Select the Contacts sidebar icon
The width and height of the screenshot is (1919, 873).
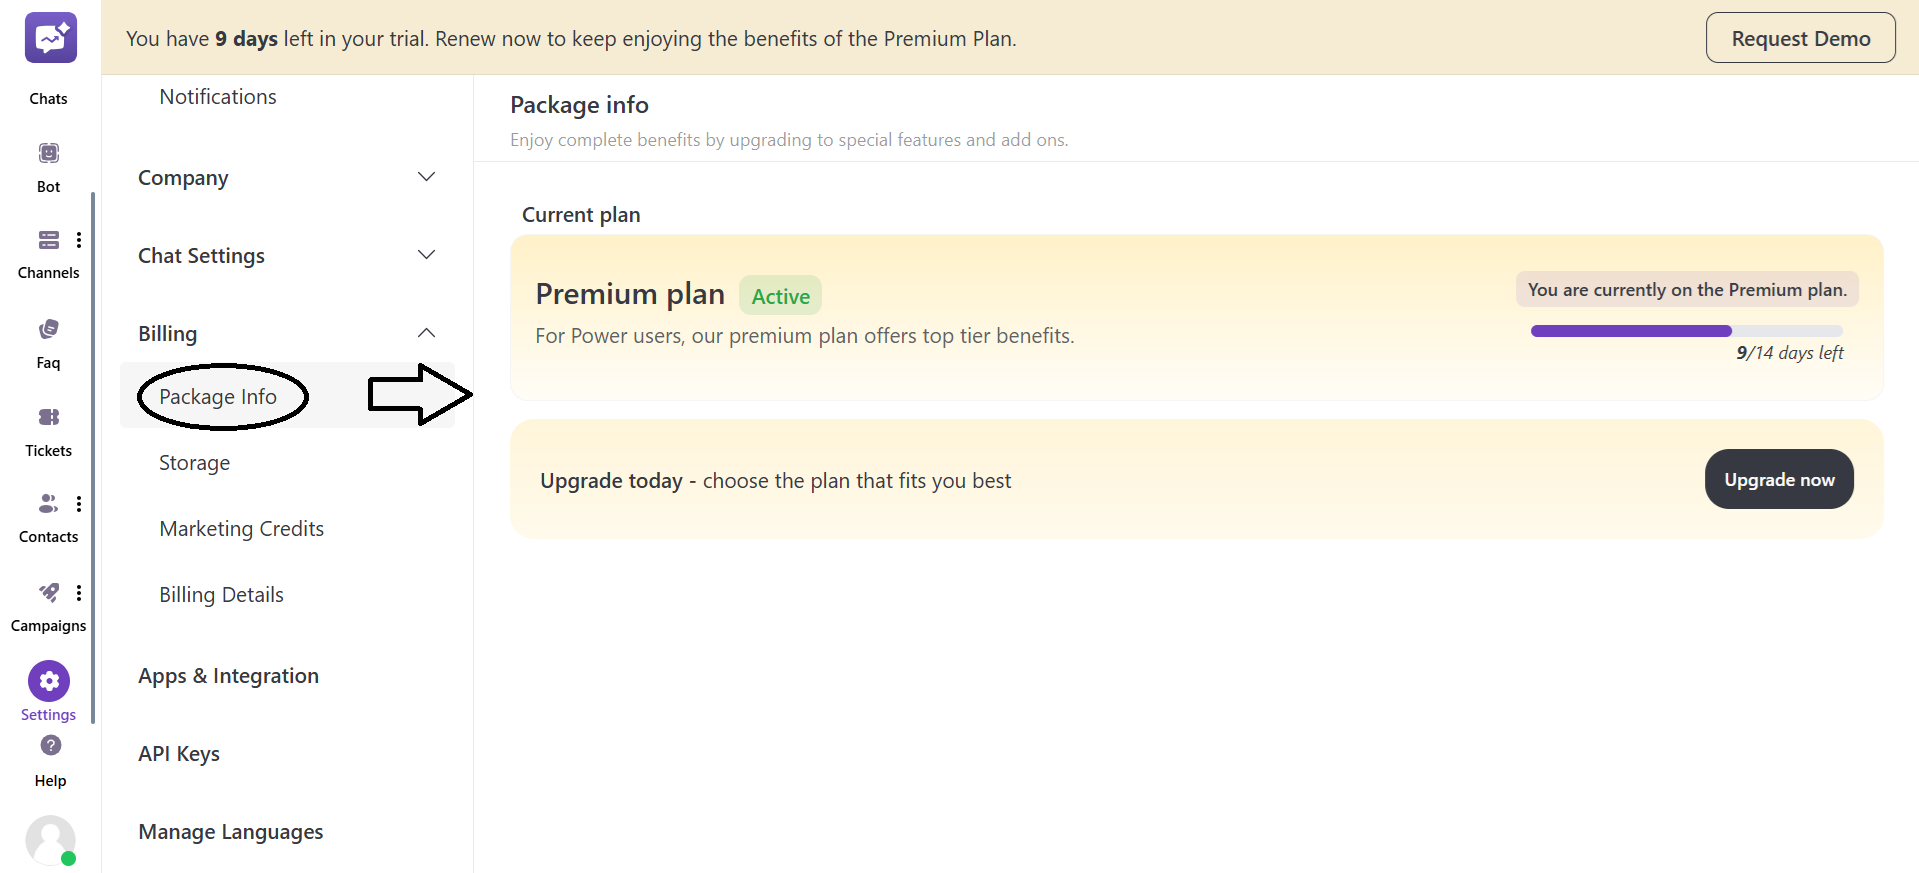pos(47,504)
